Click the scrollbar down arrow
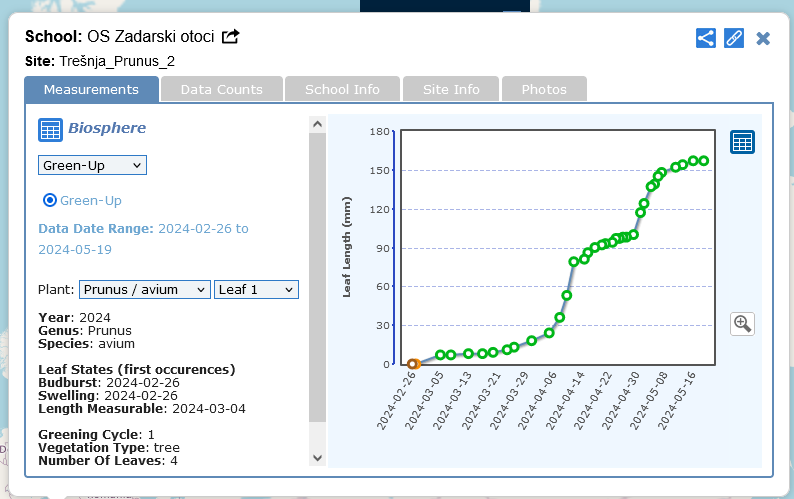794x499 pixels. (x=318, y=457)
